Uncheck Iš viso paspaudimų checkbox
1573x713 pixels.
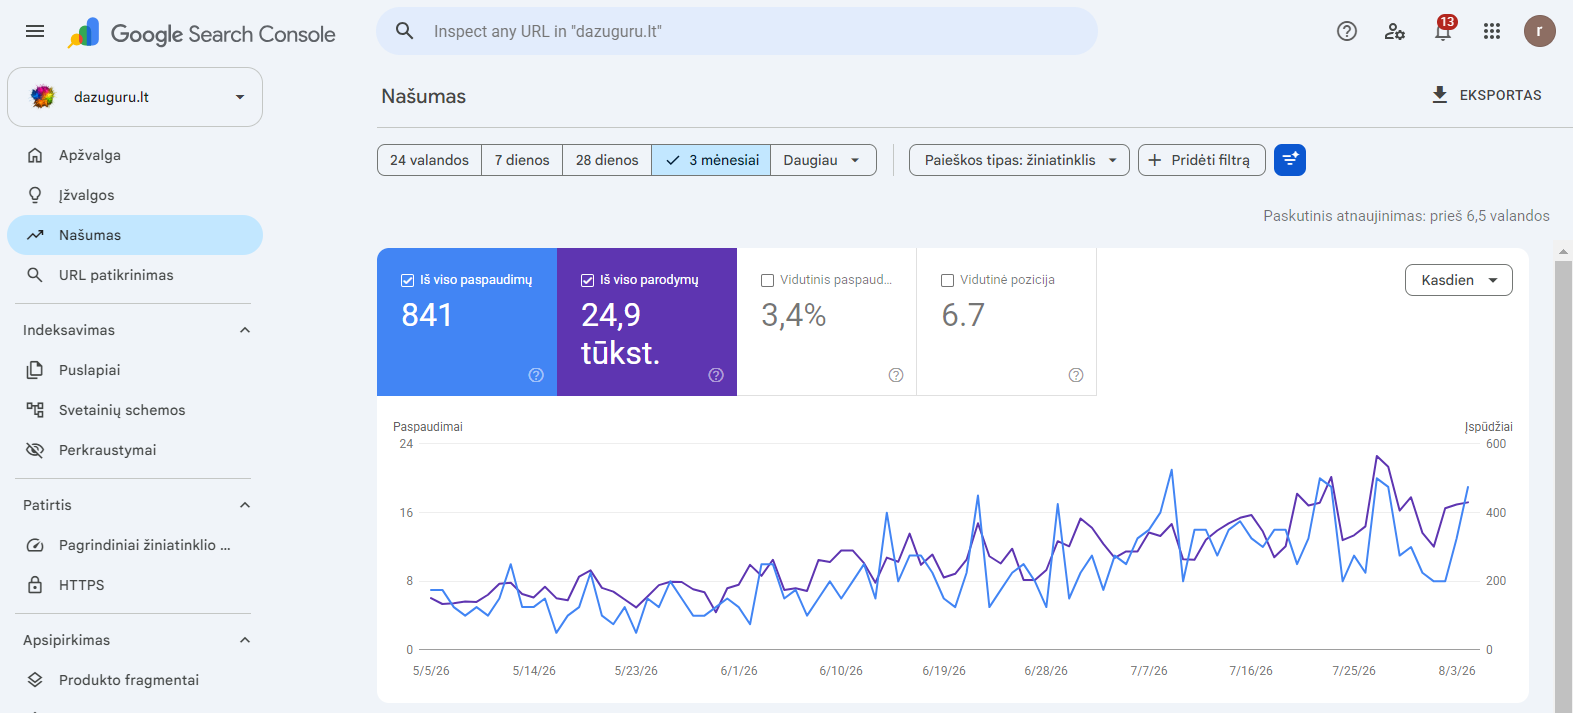pos(407,280)
